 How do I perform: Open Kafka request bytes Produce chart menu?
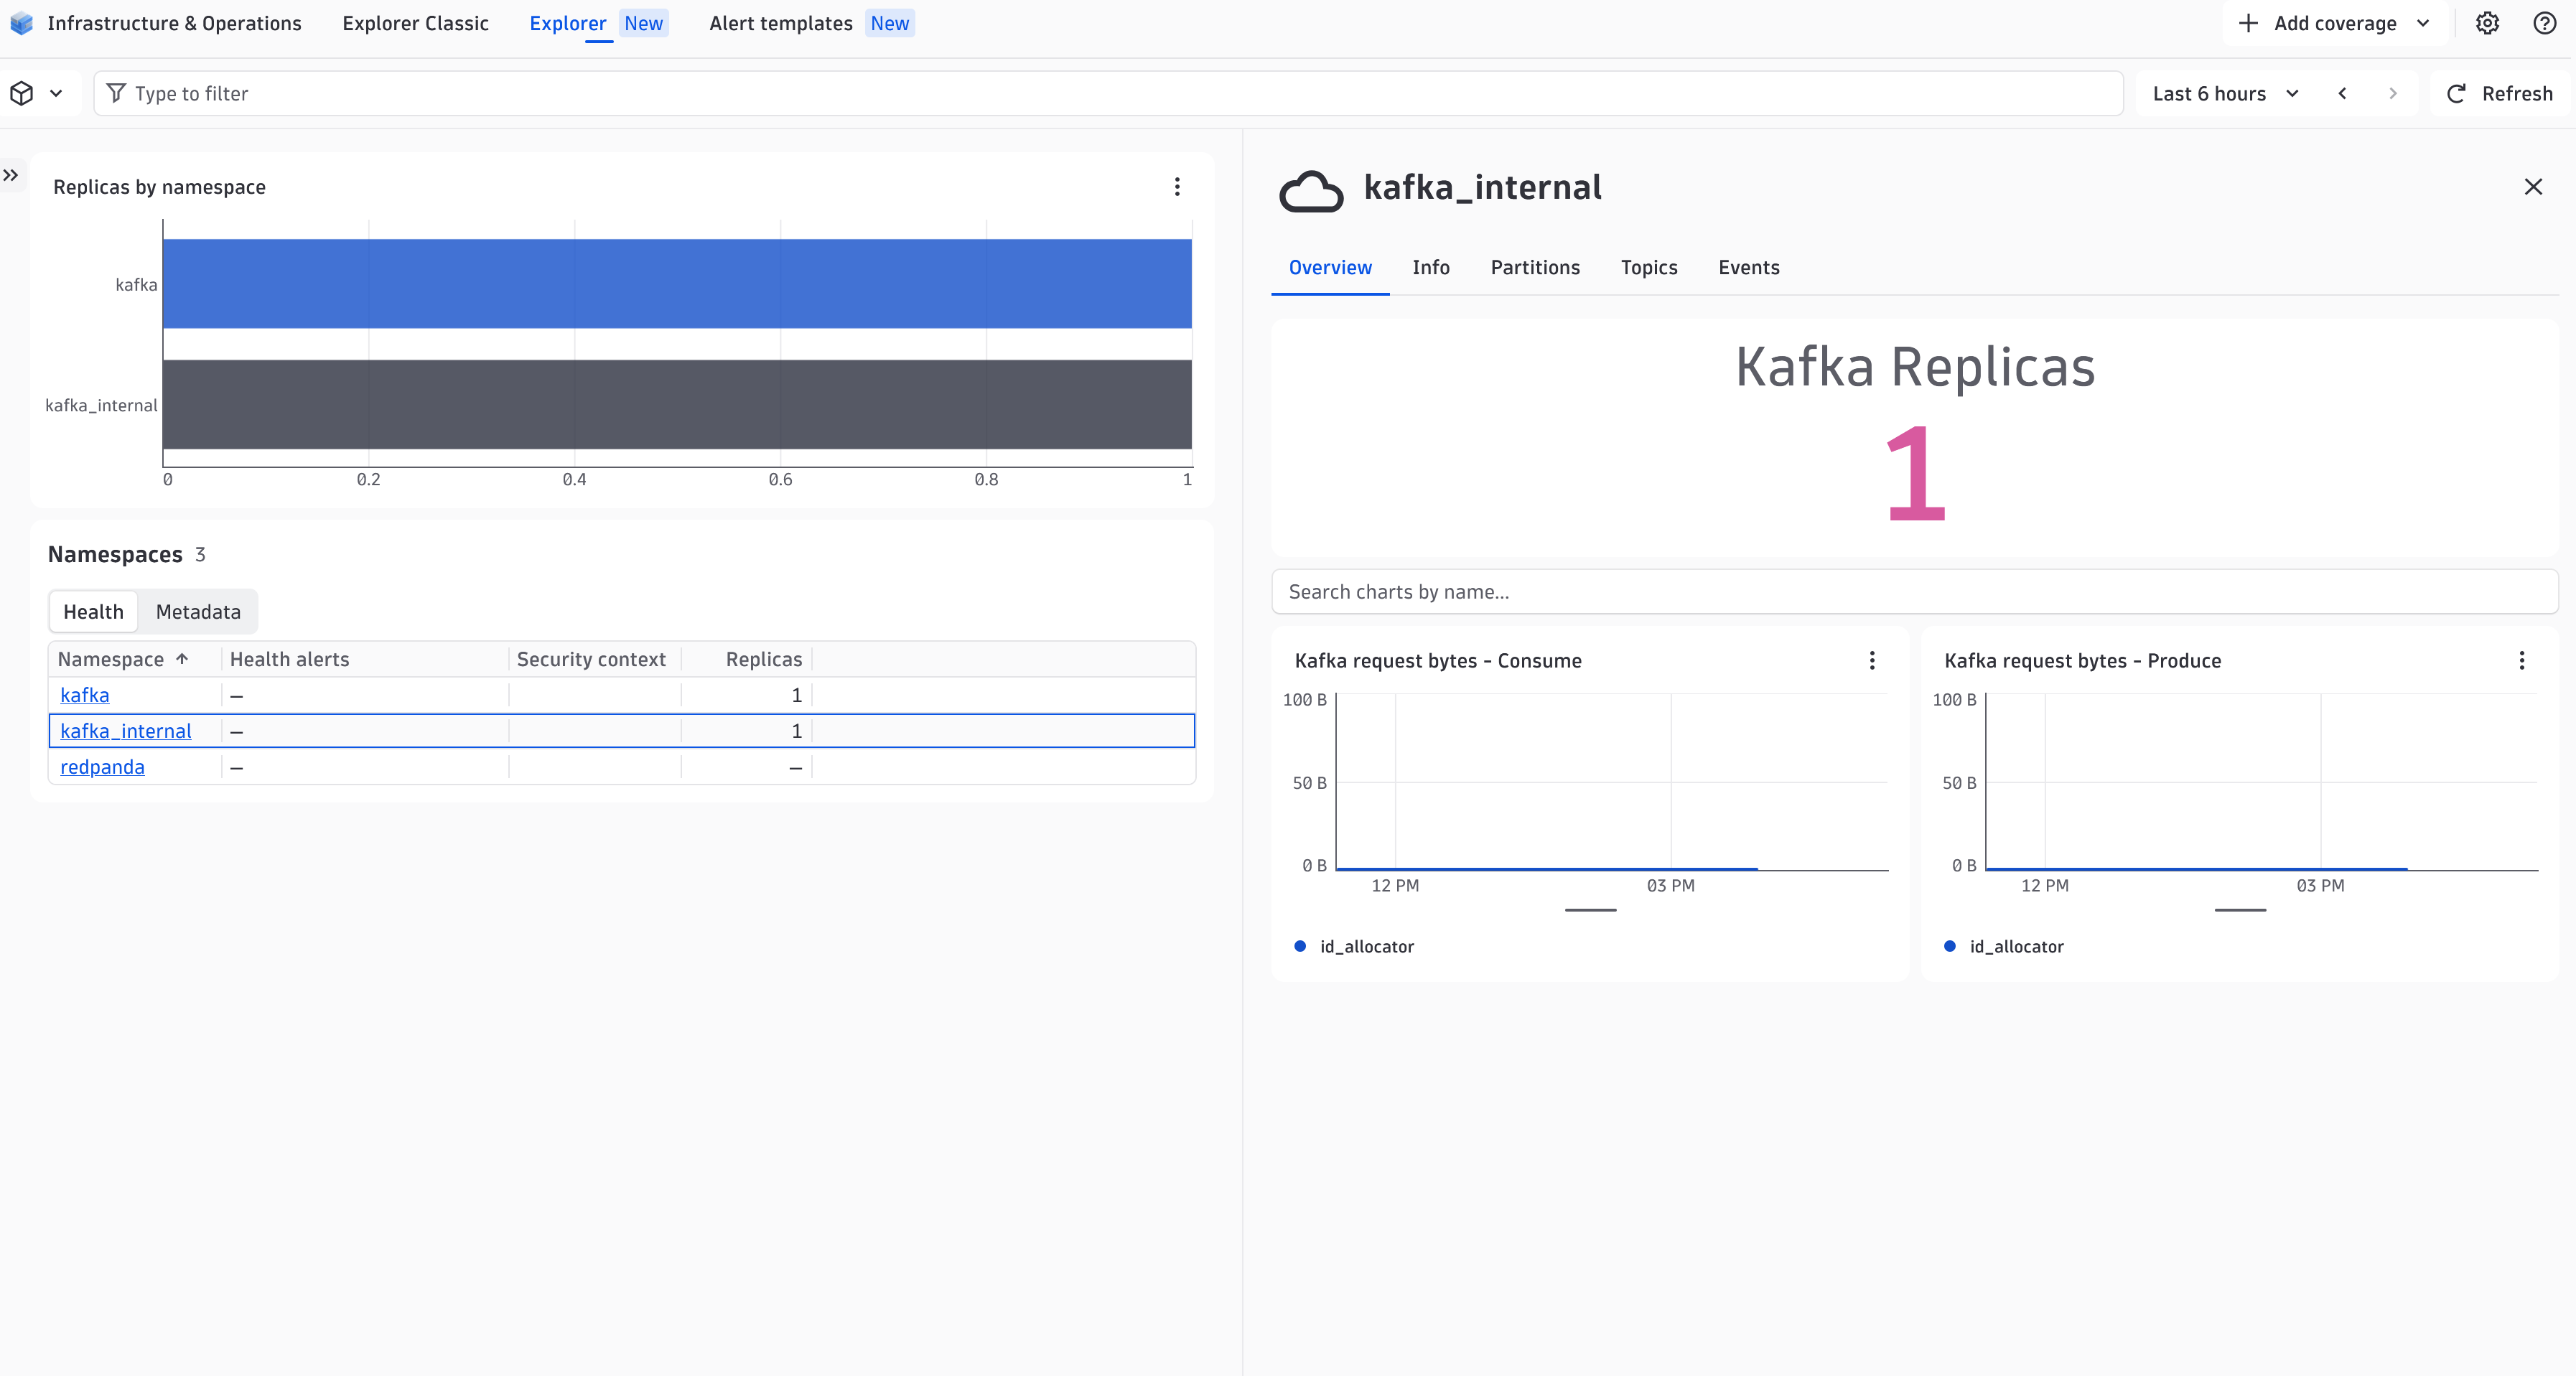[2521, 660]
